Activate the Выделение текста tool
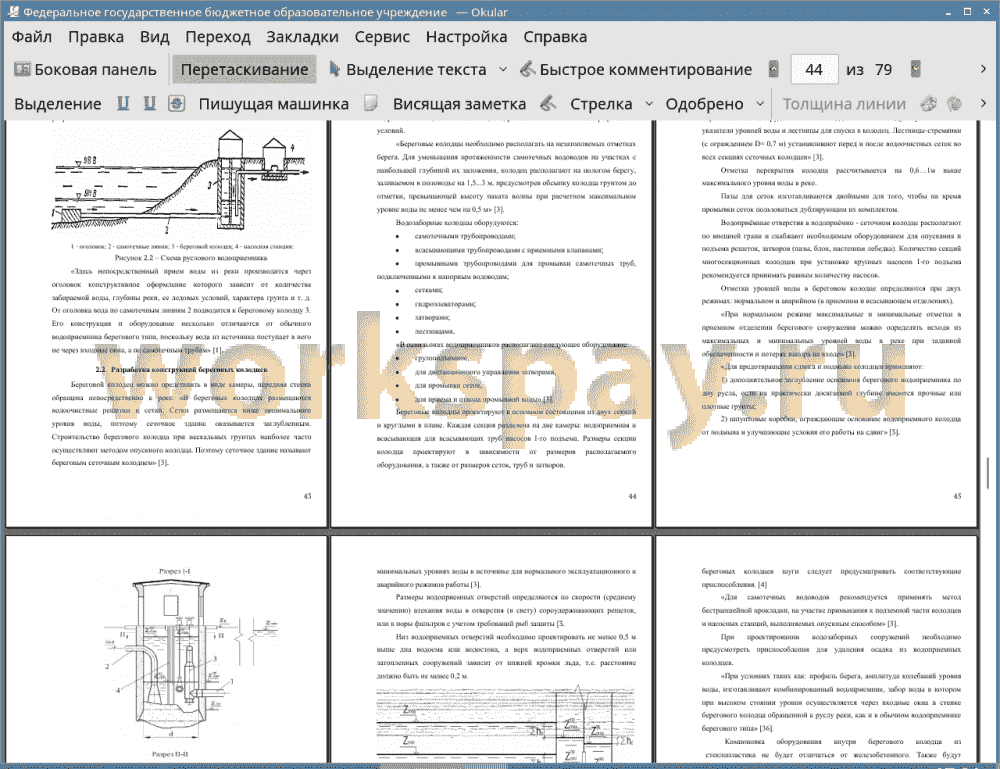Screen dimensions: 1000x769 point(408,70)
